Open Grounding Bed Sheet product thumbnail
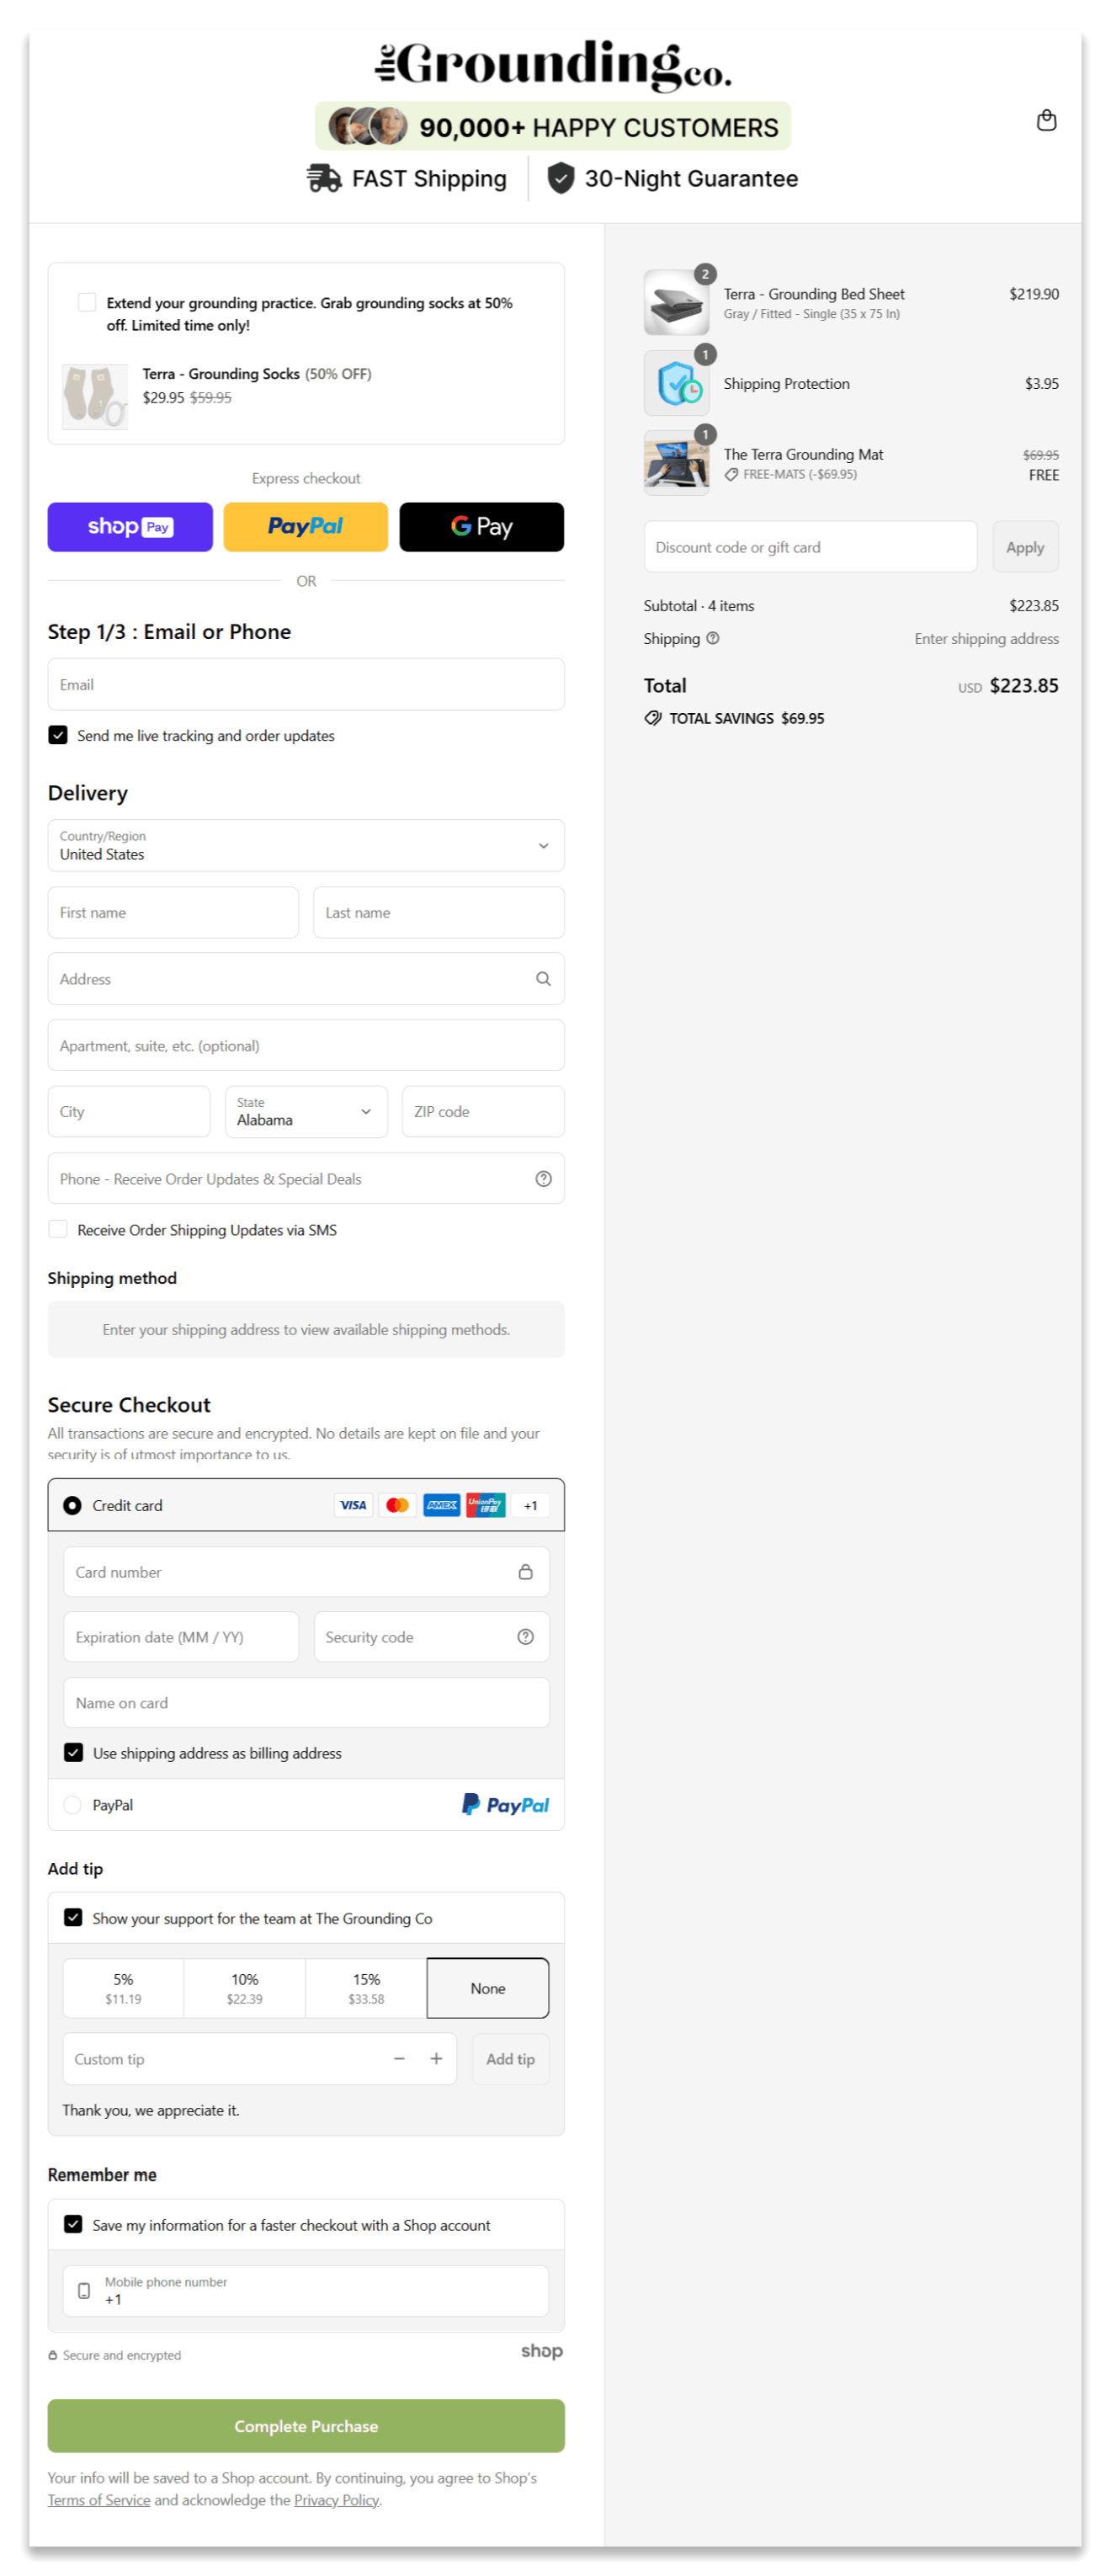 tap(676, 302)
